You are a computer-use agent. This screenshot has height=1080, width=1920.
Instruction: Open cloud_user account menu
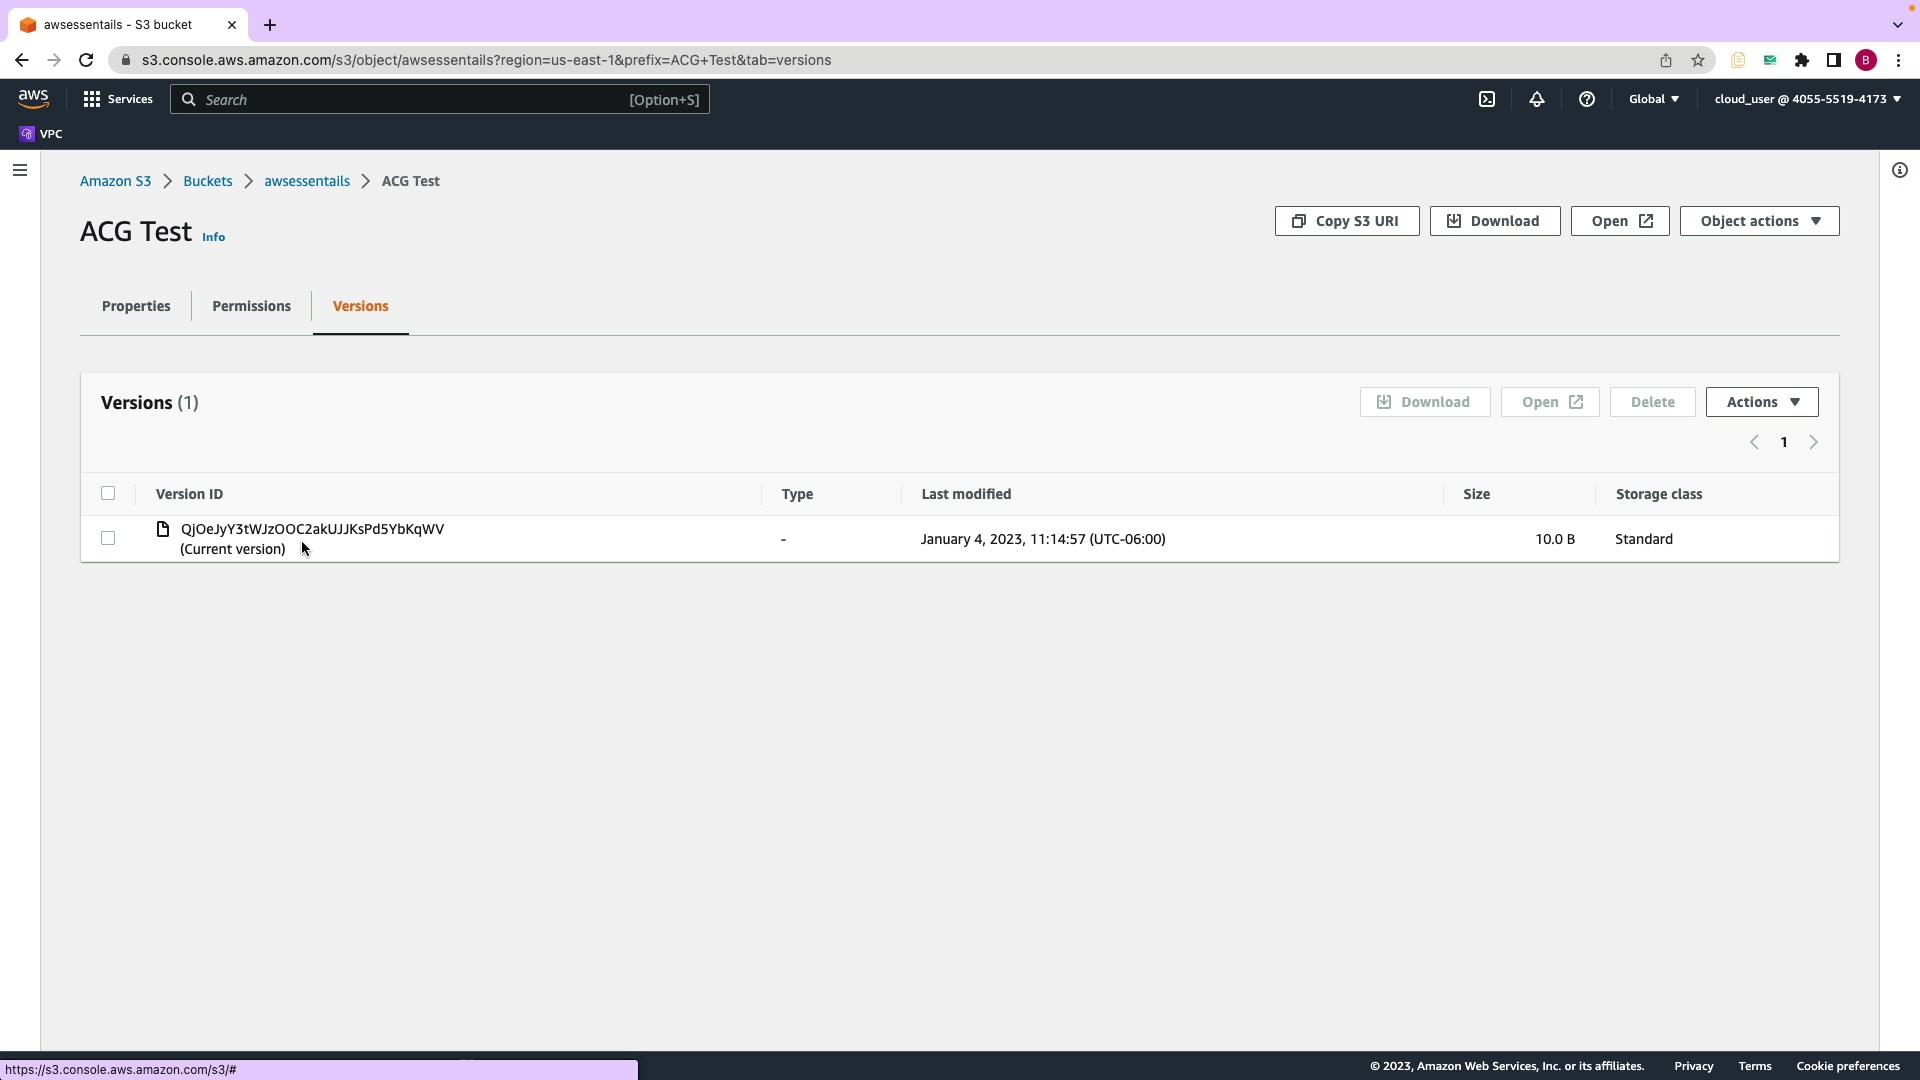tap(1807, 99)
